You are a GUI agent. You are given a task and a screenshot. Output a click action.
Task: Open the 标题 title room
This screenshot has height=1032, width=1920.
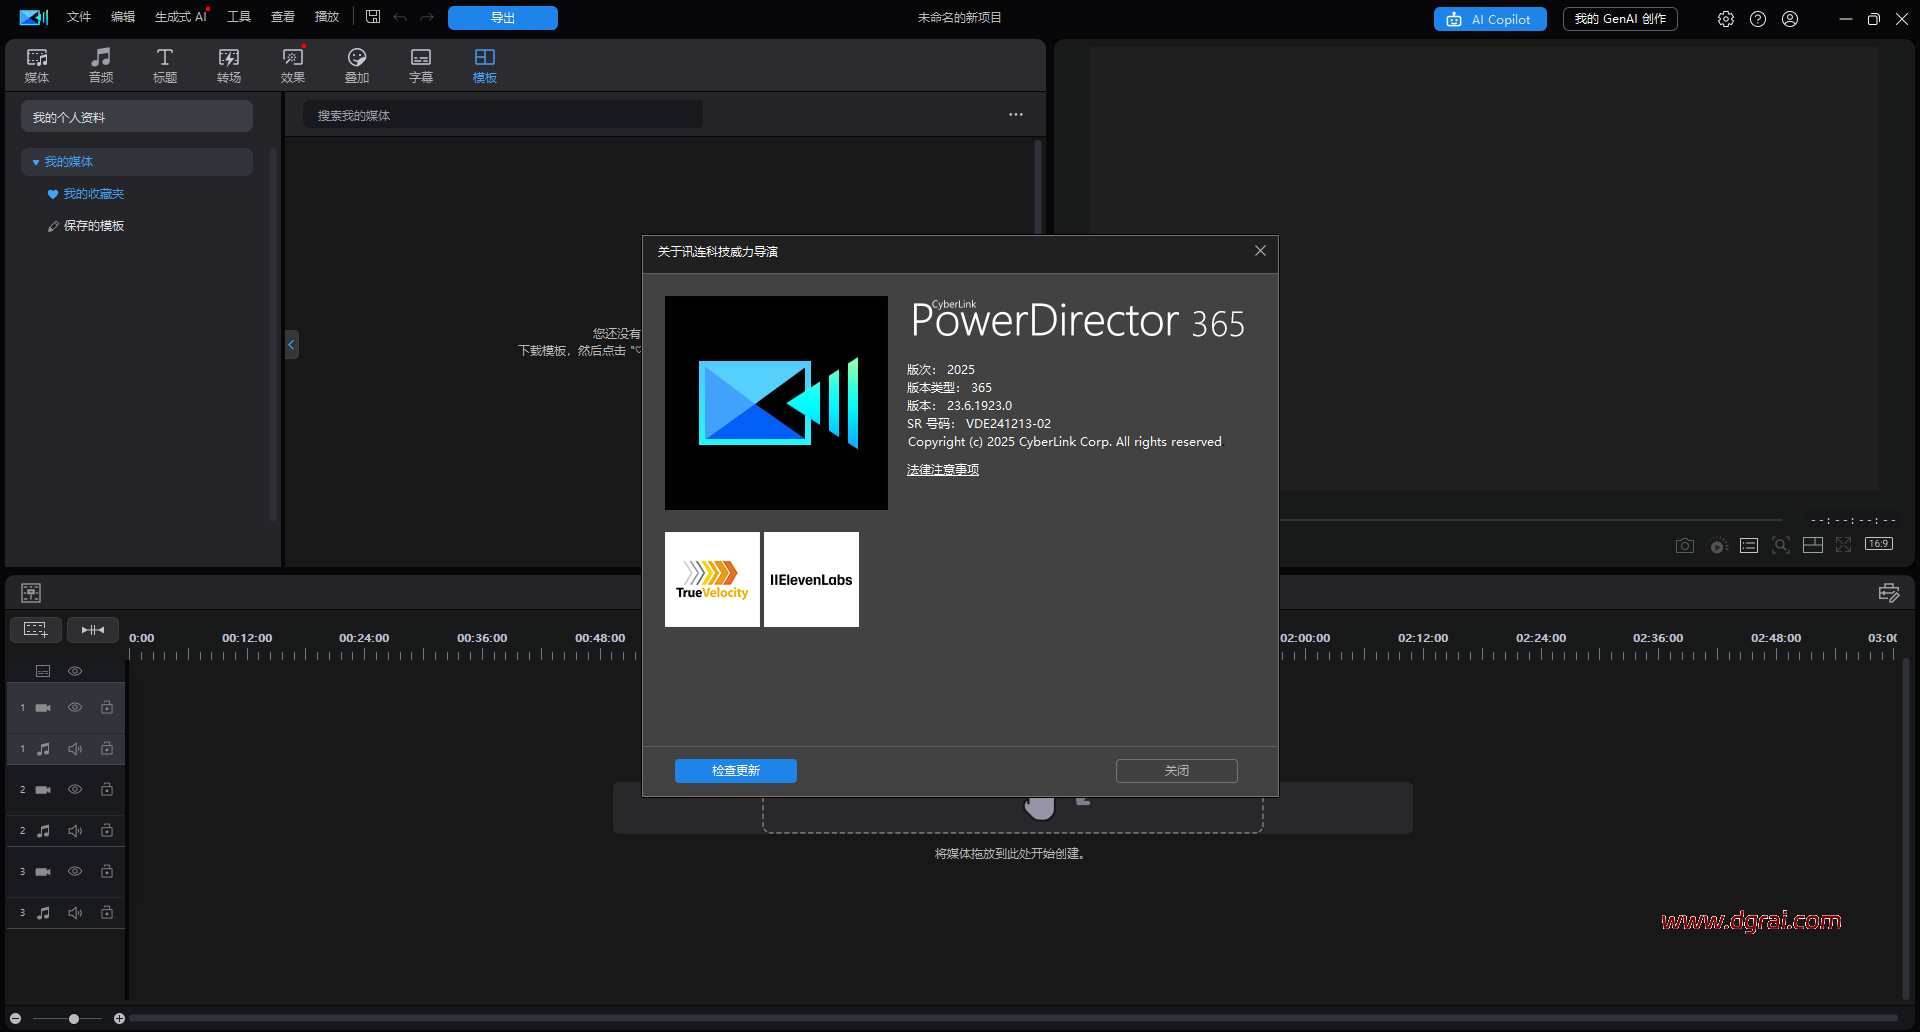pos(165,65)
